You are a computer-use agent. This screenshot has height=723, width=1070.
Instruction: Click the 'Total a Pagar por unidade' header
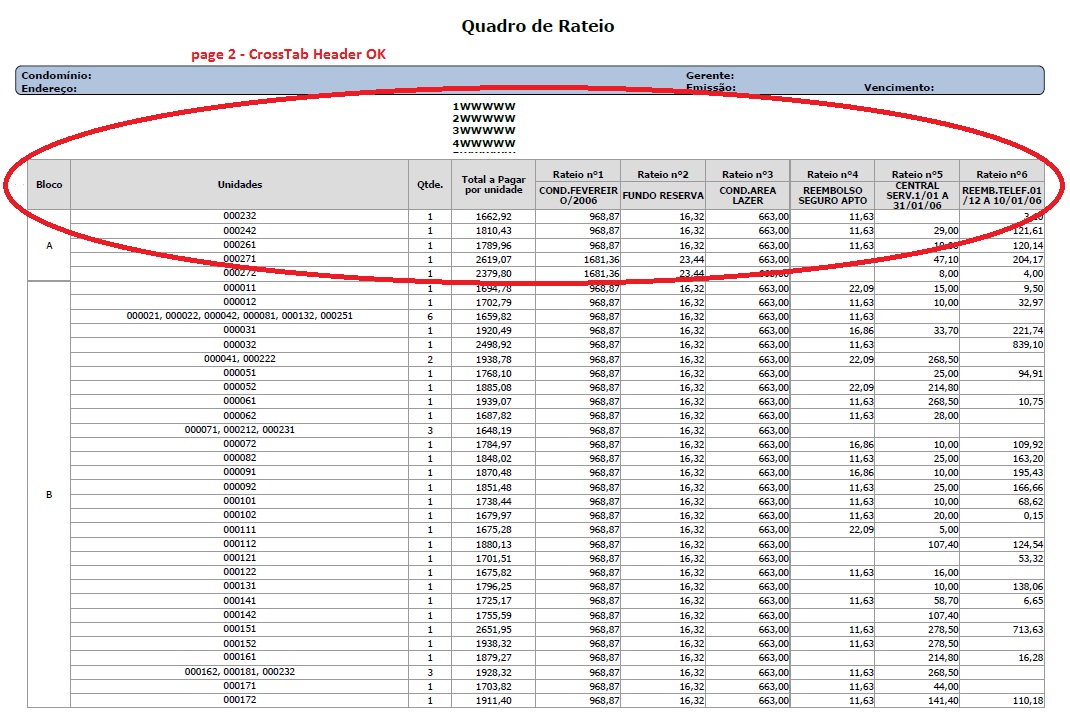point(493,184)
